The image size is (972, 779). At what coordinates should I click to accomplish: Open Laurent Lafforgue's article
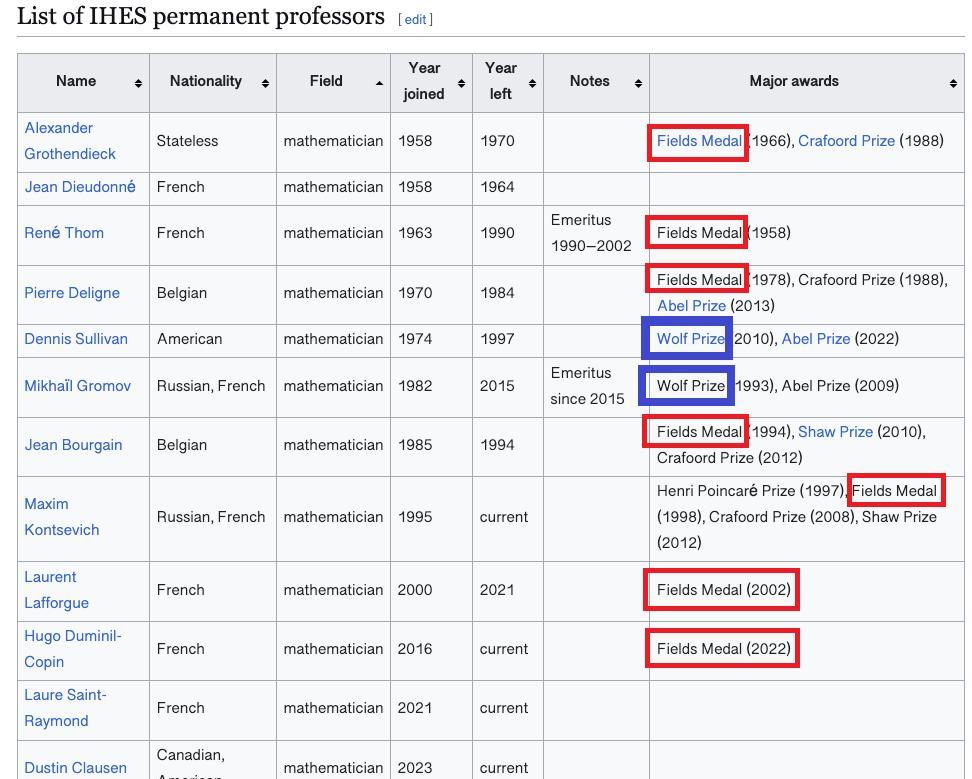(56, 590)
